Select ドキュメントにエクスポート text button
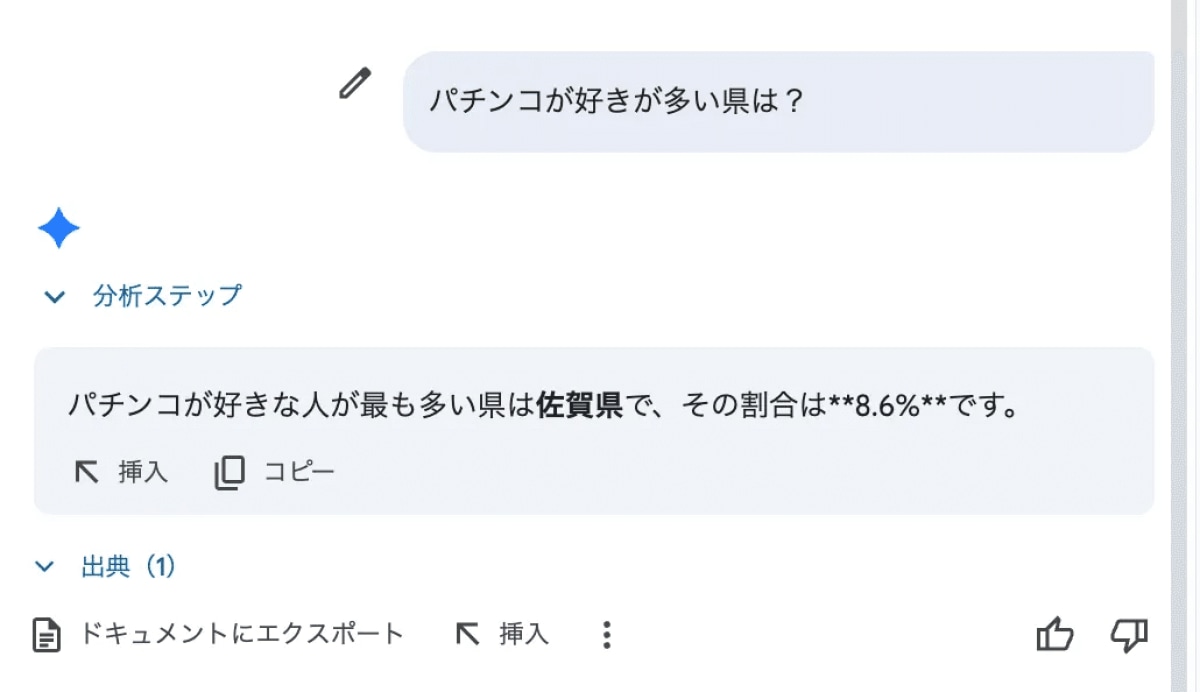The height and width of the screenshot is (692, 1200). 241,634
